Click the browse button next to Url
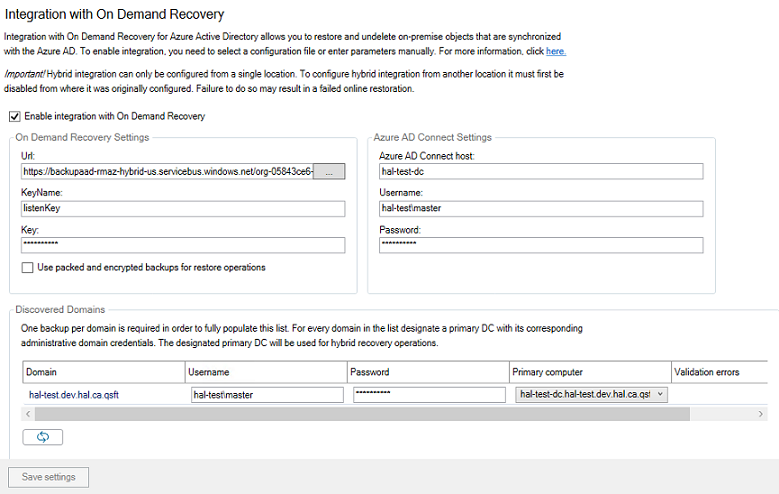The height and width of the screenshot is (494, 779). pyautogui.click(x=329, y=172)
